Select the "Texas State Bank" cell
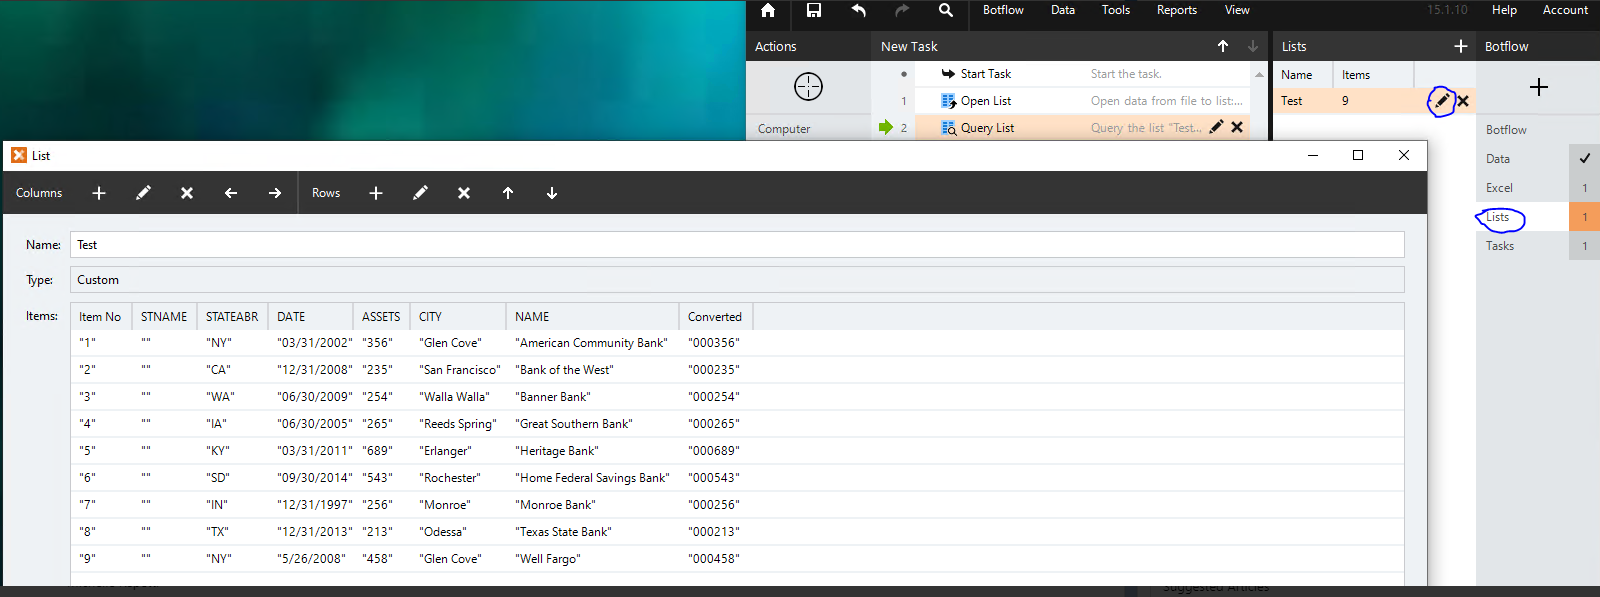Screen dimensions: 1600x597 (x=563, y=532)
